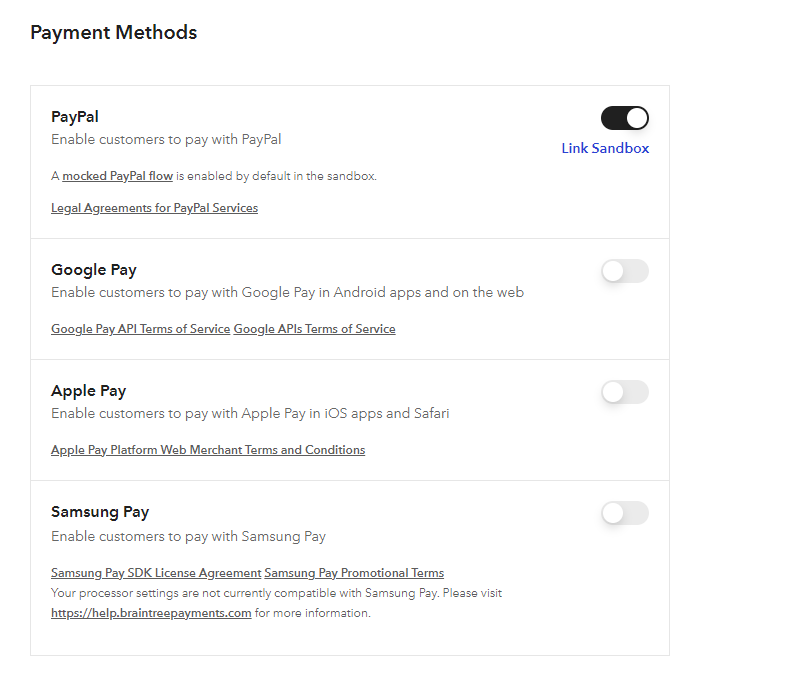
Task: Click the Apple Pay section title
Action: [89, 391]
